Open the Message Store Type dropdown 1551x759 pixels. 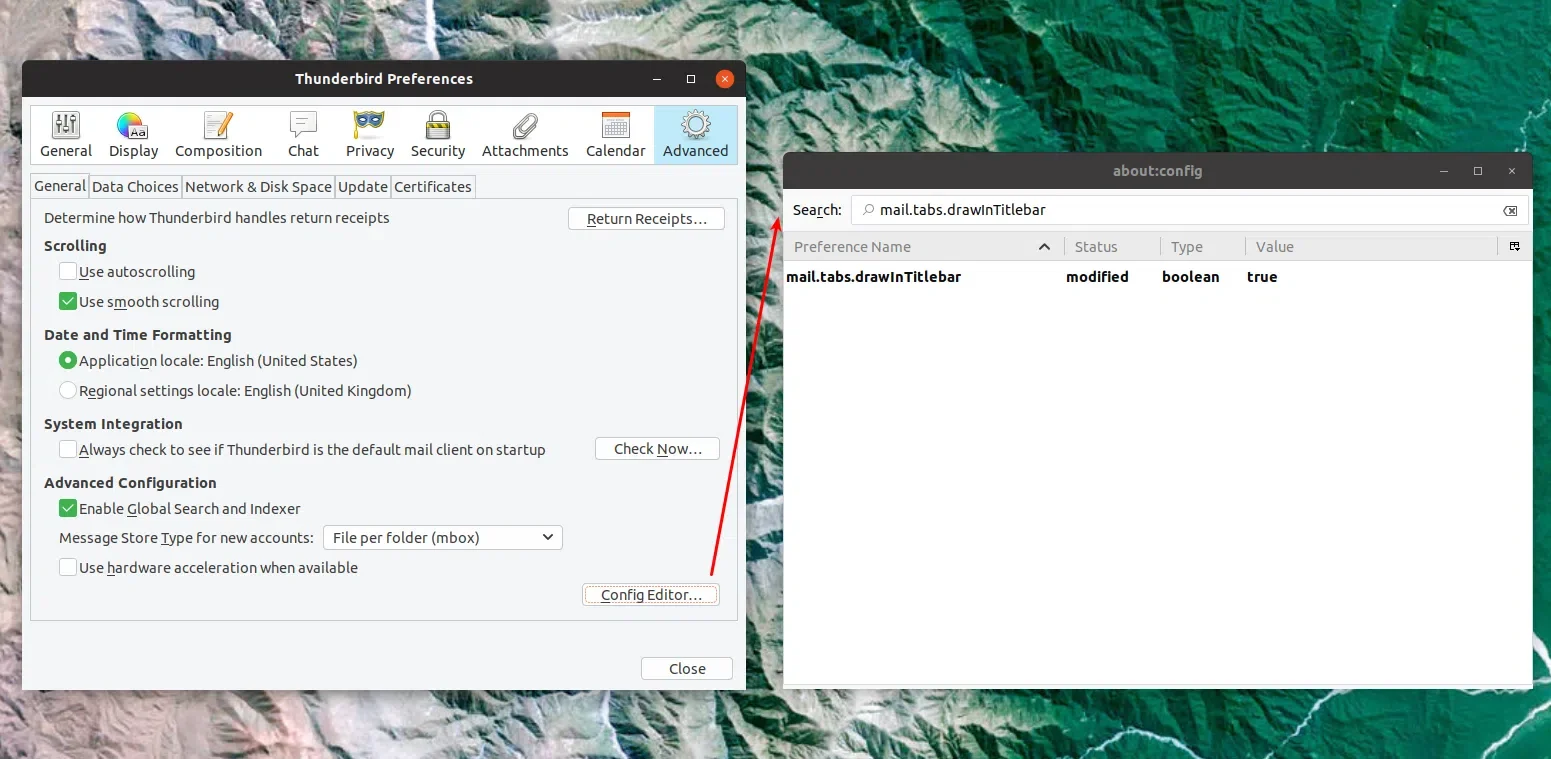point(443,537)
